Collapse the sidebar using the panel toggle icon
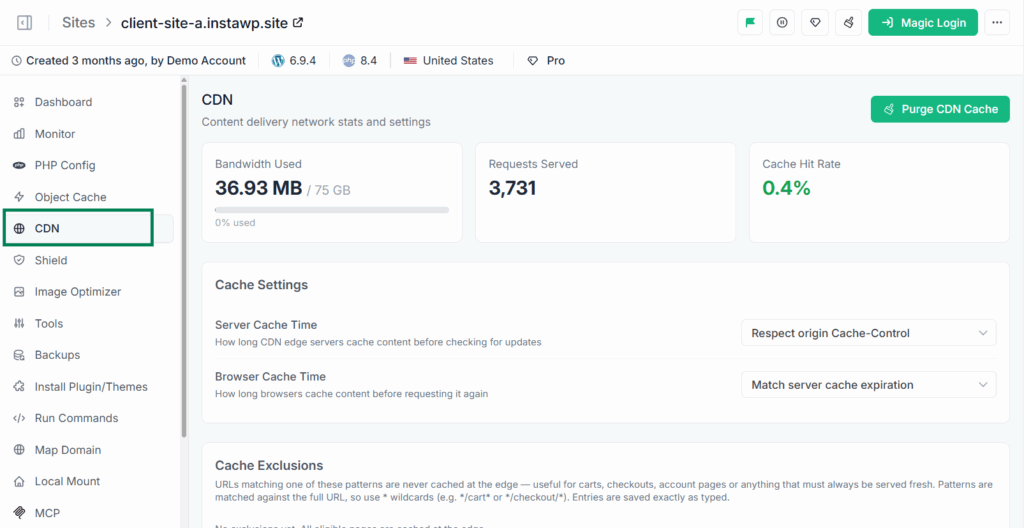 click(x=24, y=23)
